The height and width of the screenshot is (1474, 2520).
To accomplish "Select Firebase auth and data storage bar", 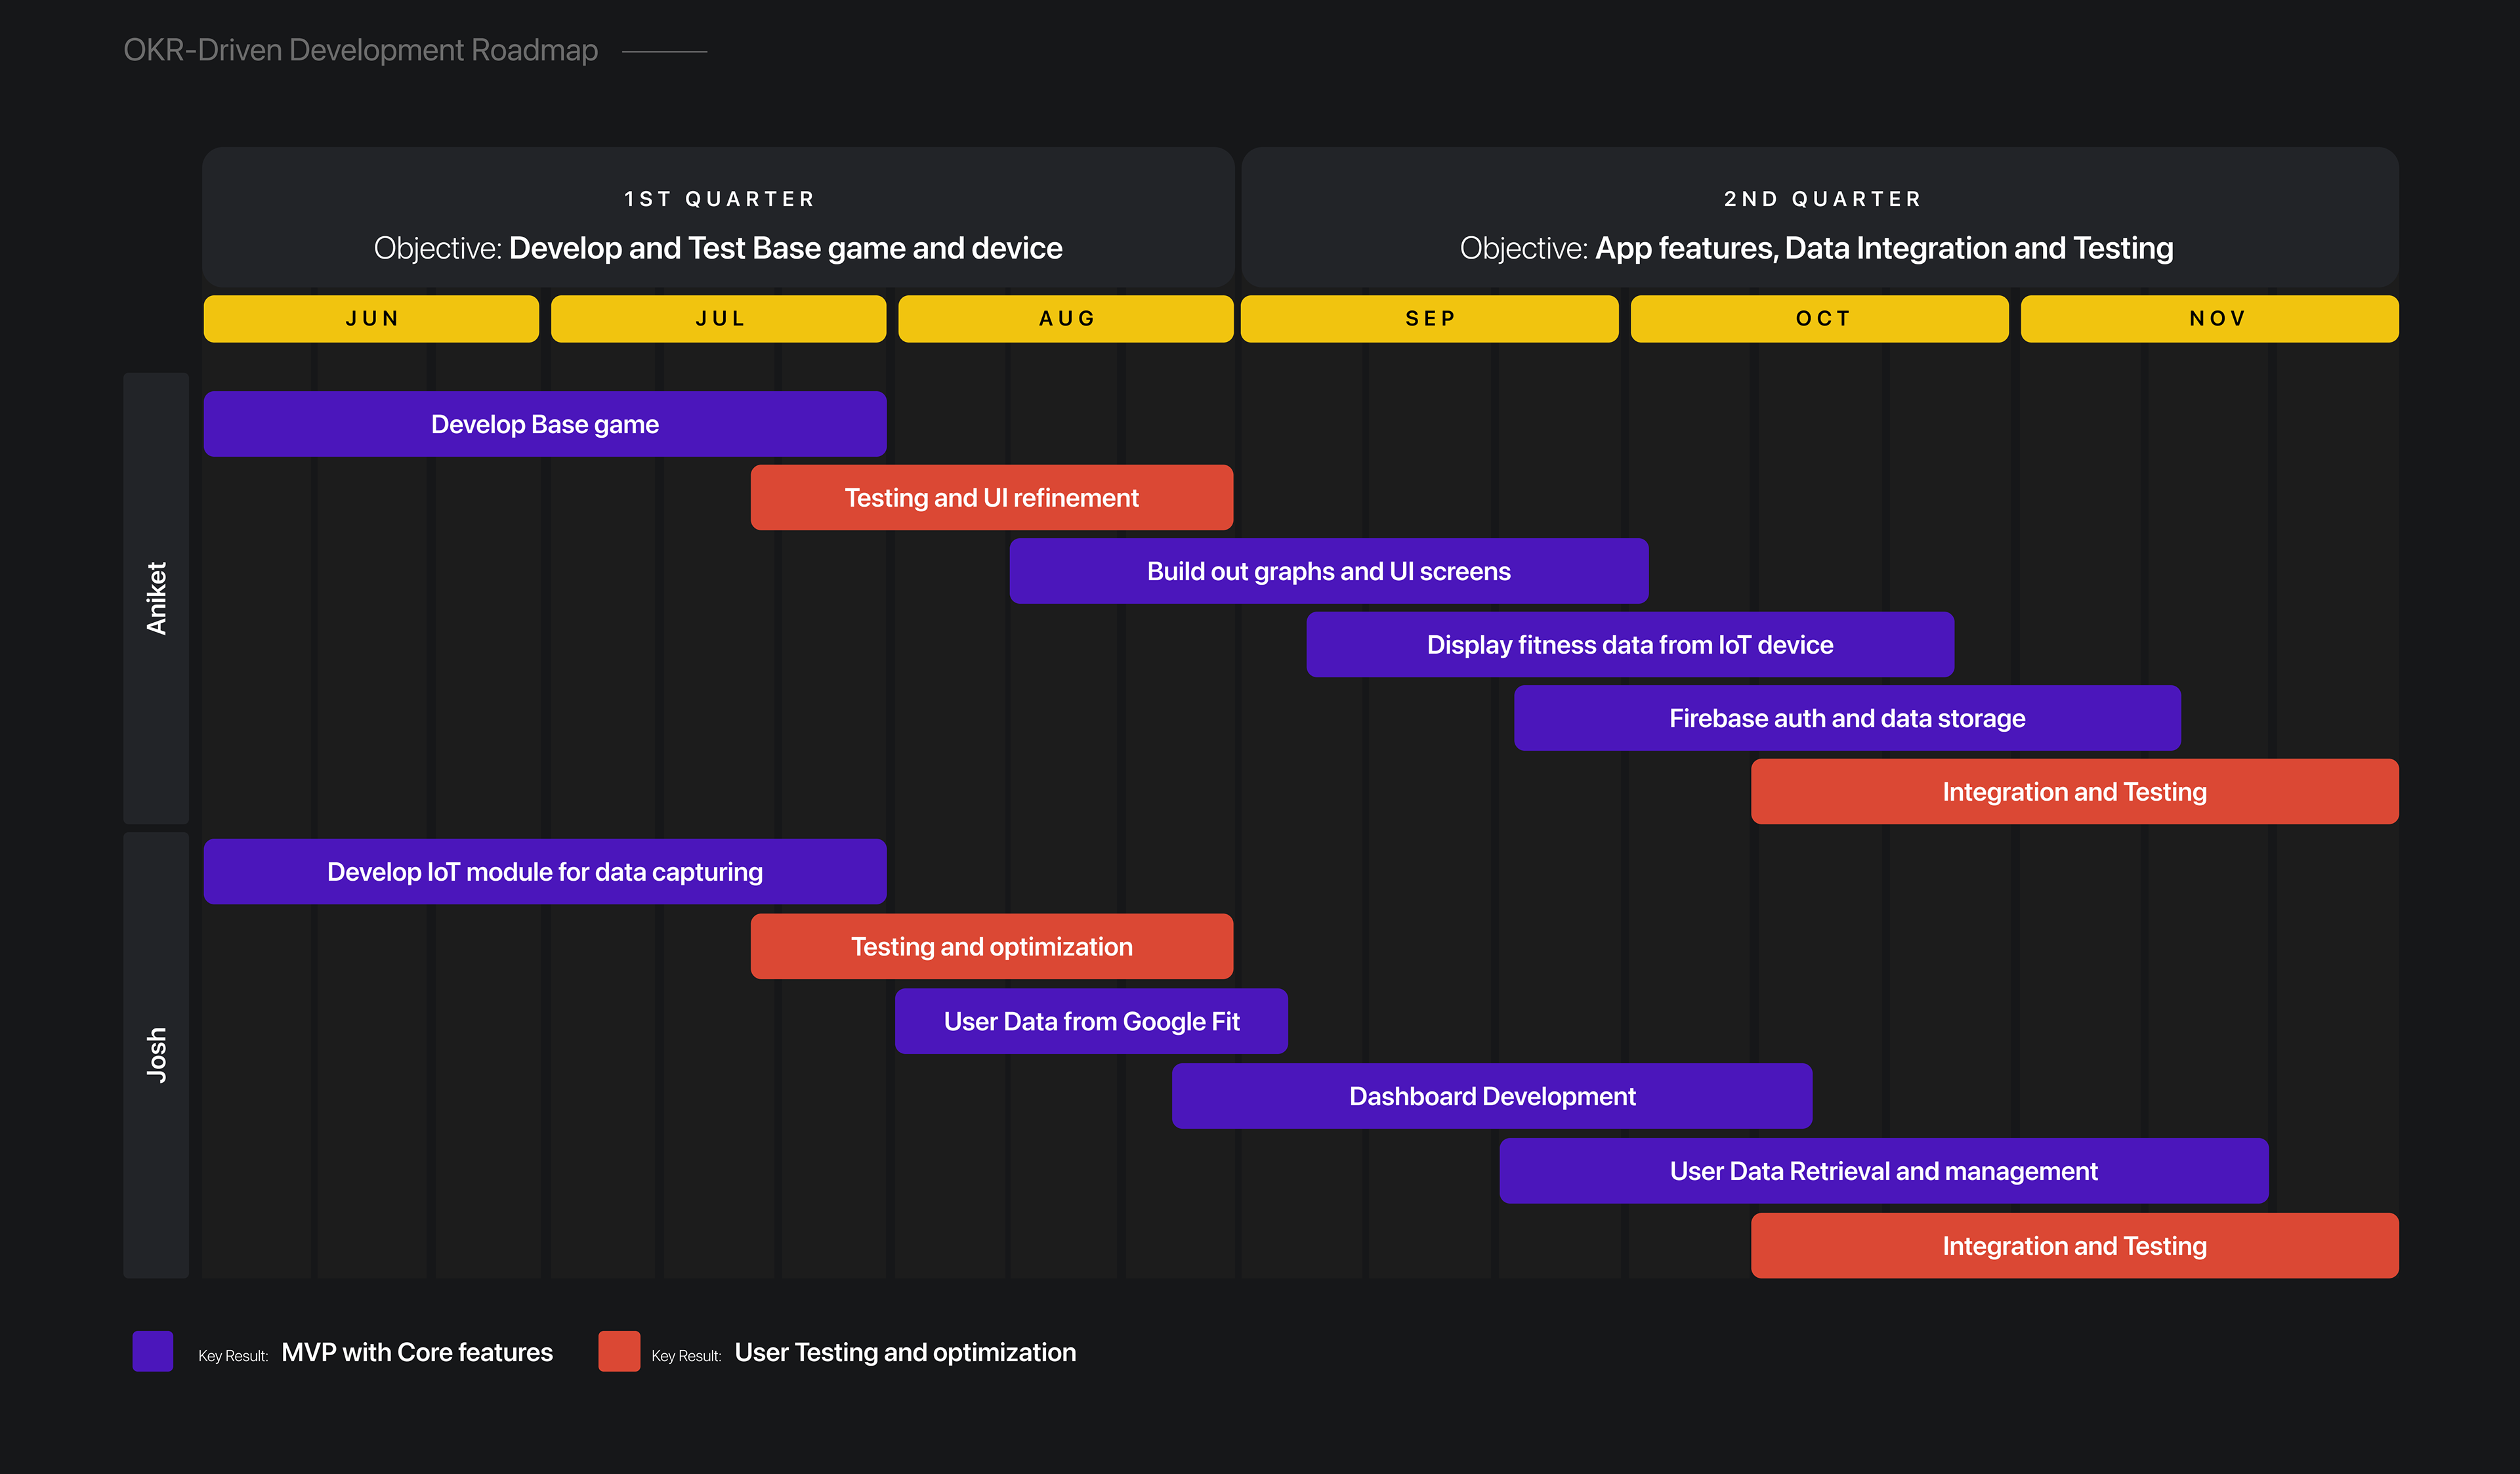I will click(x=1846, y=718).
